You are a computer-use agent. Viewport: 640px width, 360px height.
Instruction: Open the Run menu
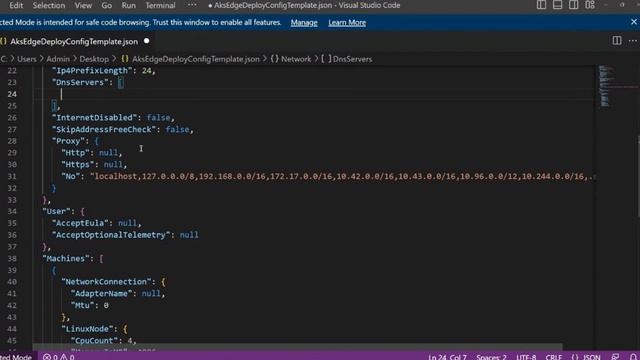pos(129,5)
